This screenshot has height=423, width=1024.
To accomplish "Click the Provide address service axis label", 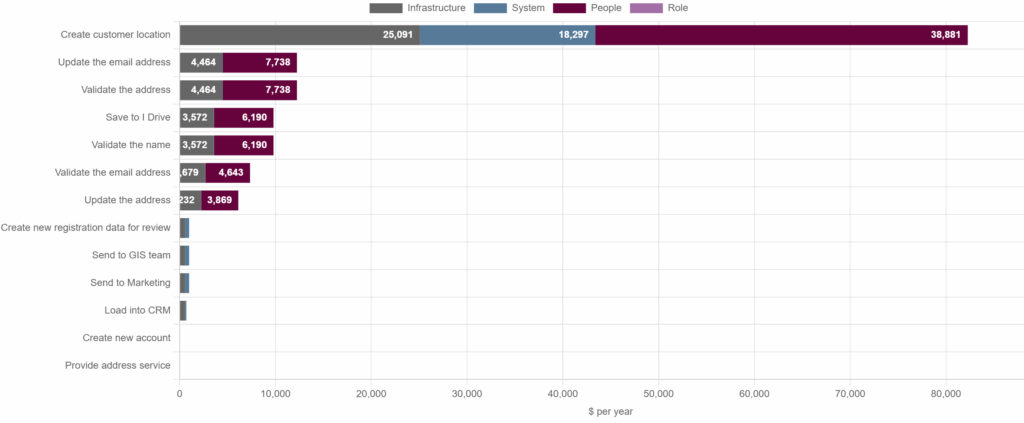I will click(x=118, y=366).
